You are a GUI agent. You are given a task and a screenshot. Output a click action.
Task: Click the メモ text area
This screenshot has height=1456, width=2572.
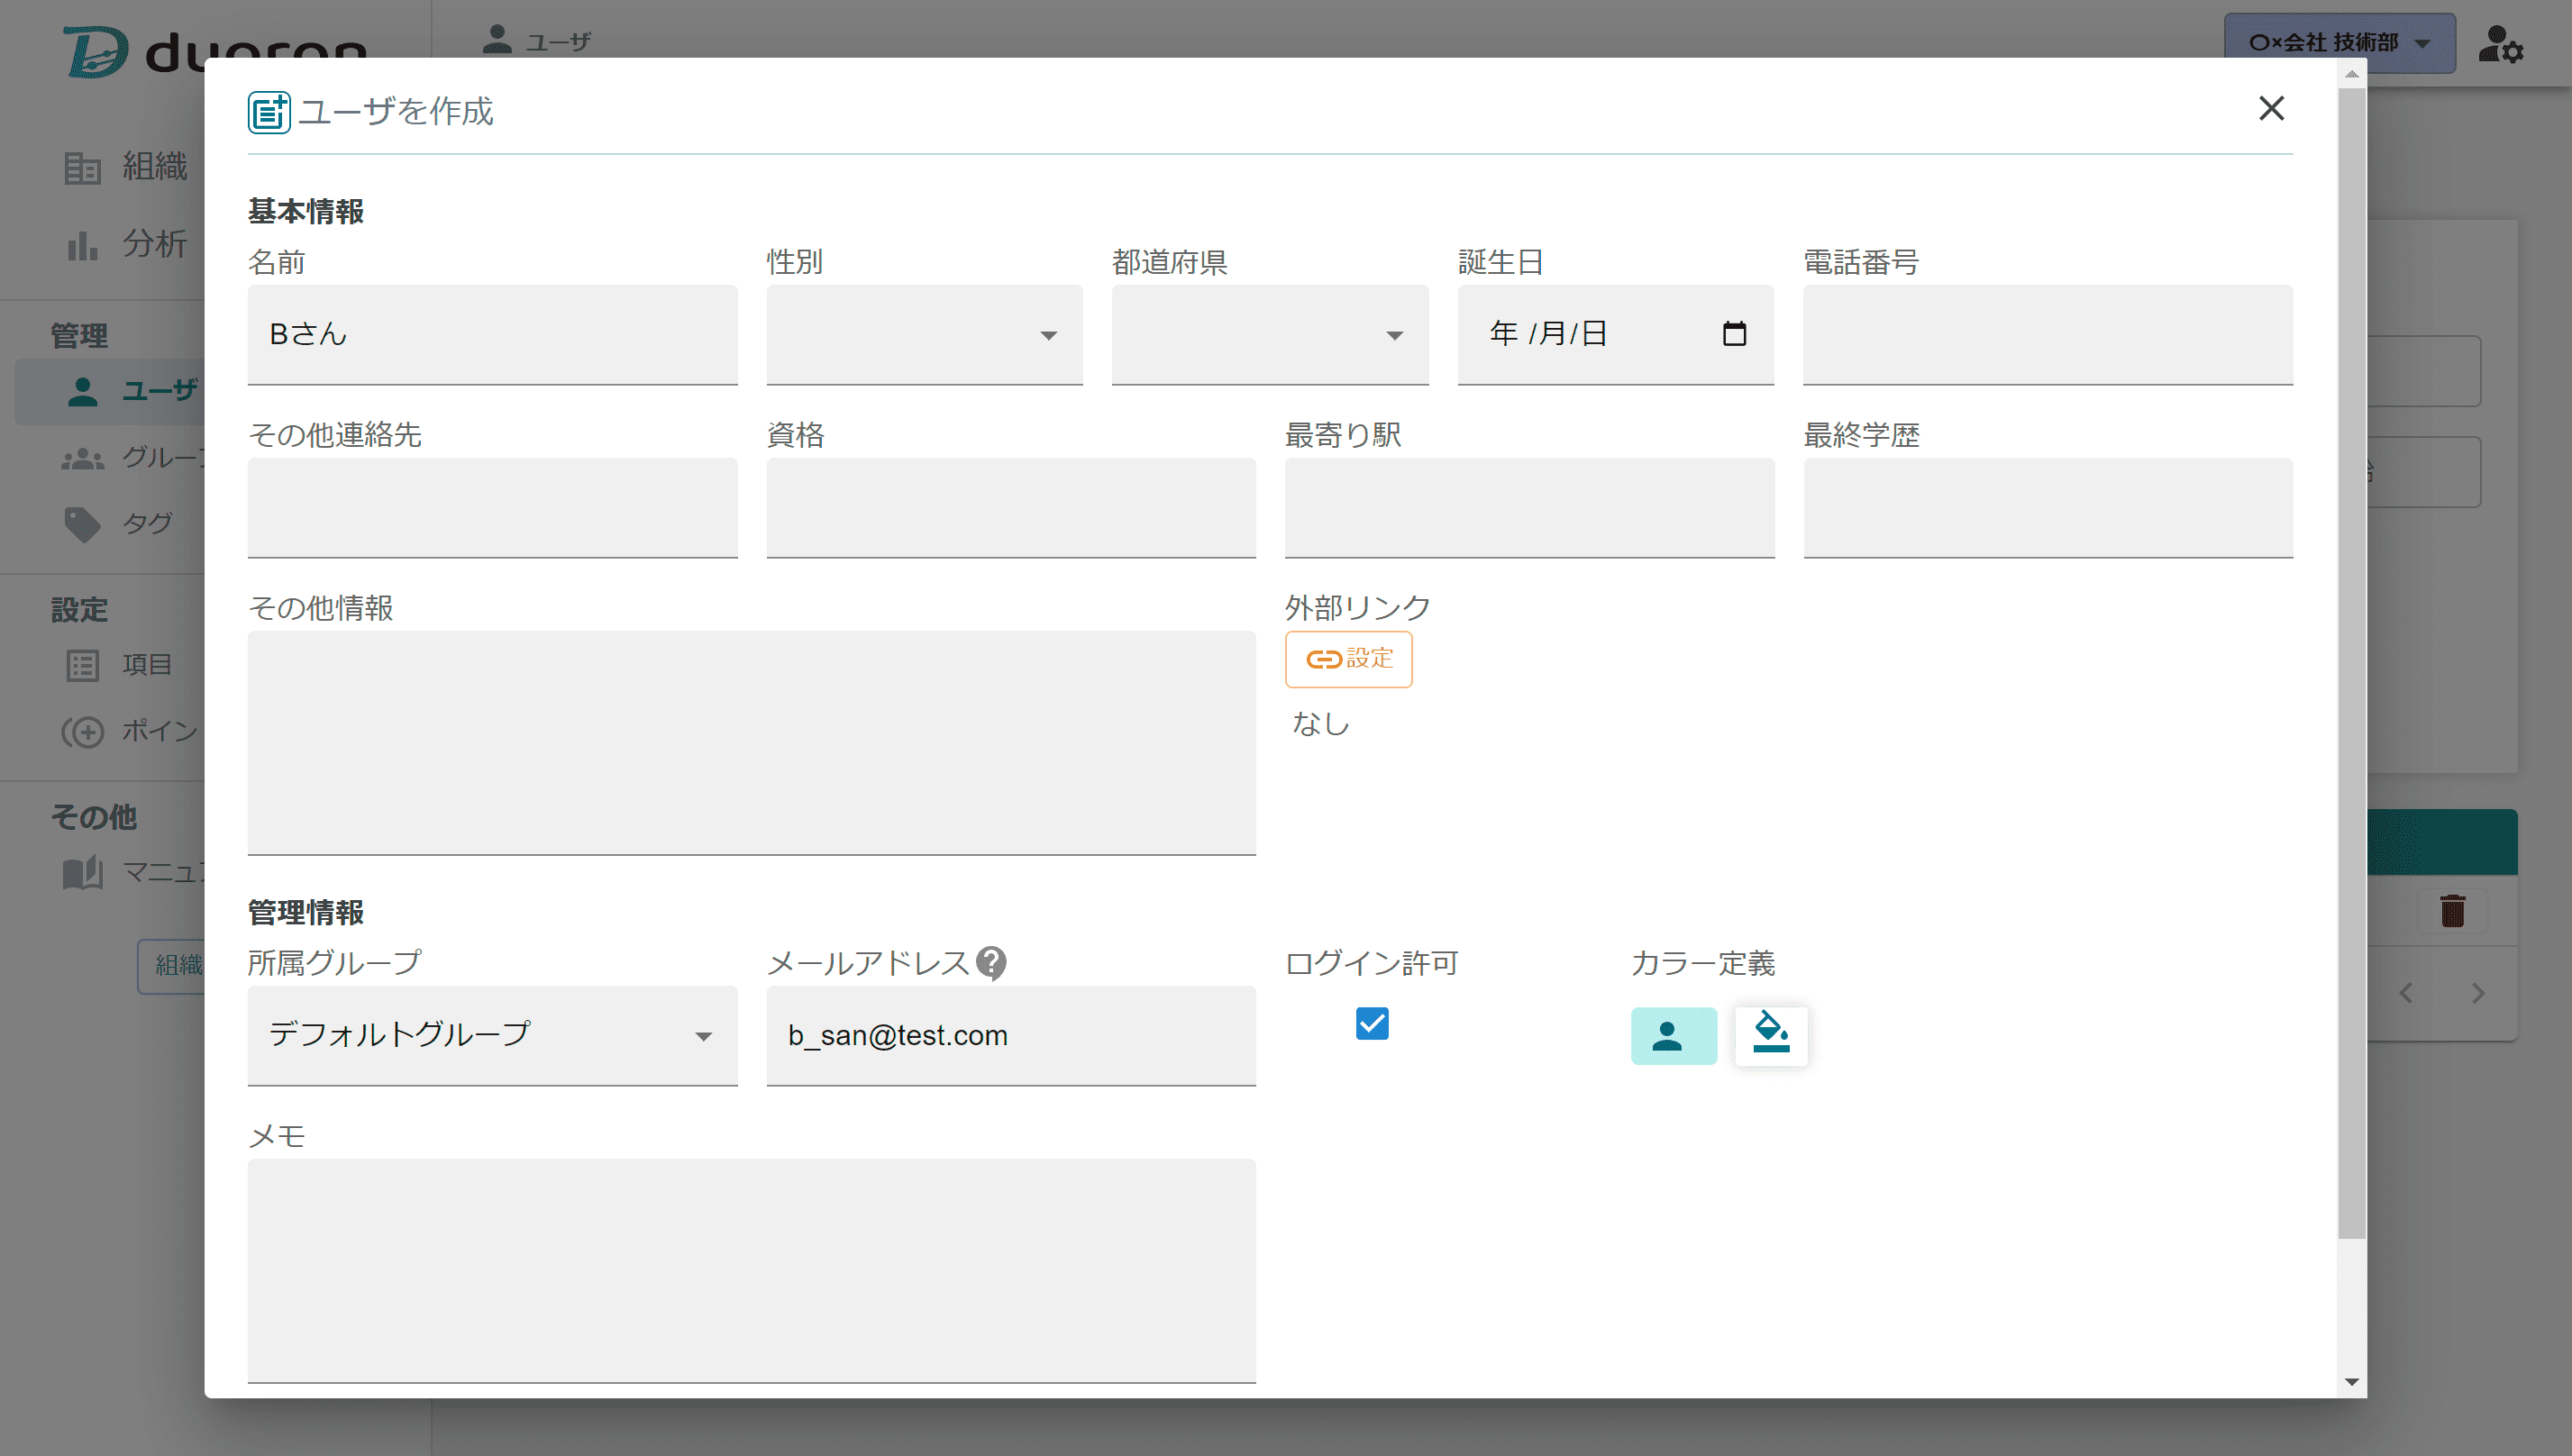pyautogui.click(x=751, y=1270)
